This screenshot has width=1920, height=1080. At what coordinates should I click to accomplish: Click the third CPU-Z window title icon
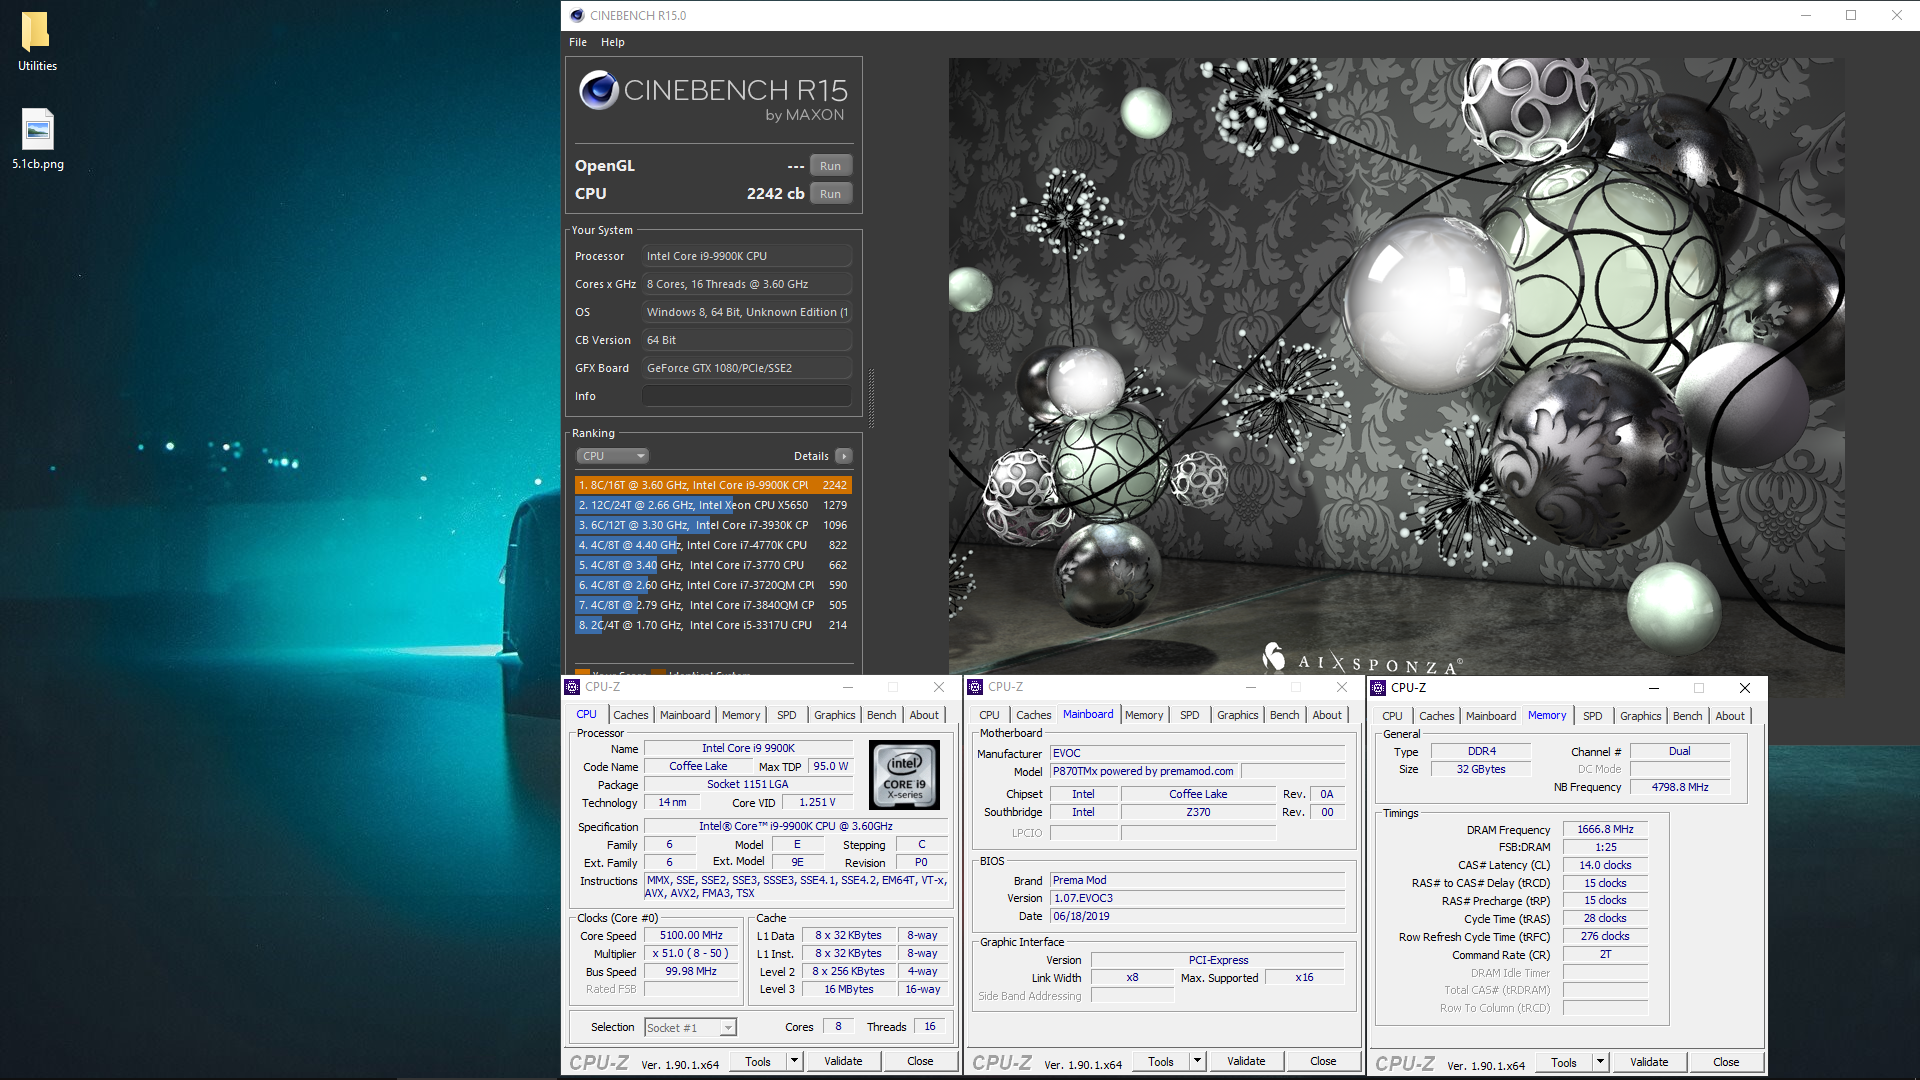click(1379, 688)
